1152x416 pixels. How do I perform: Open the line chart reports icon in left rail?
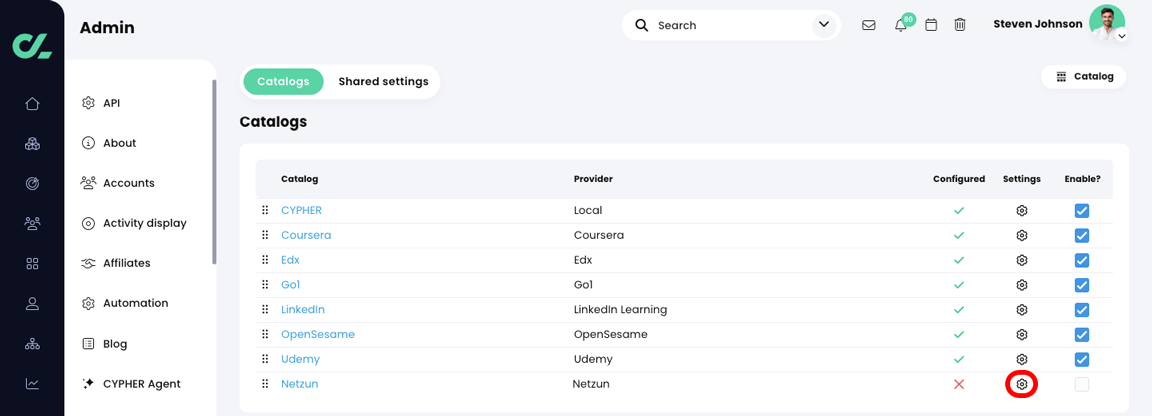click(32, 383)
